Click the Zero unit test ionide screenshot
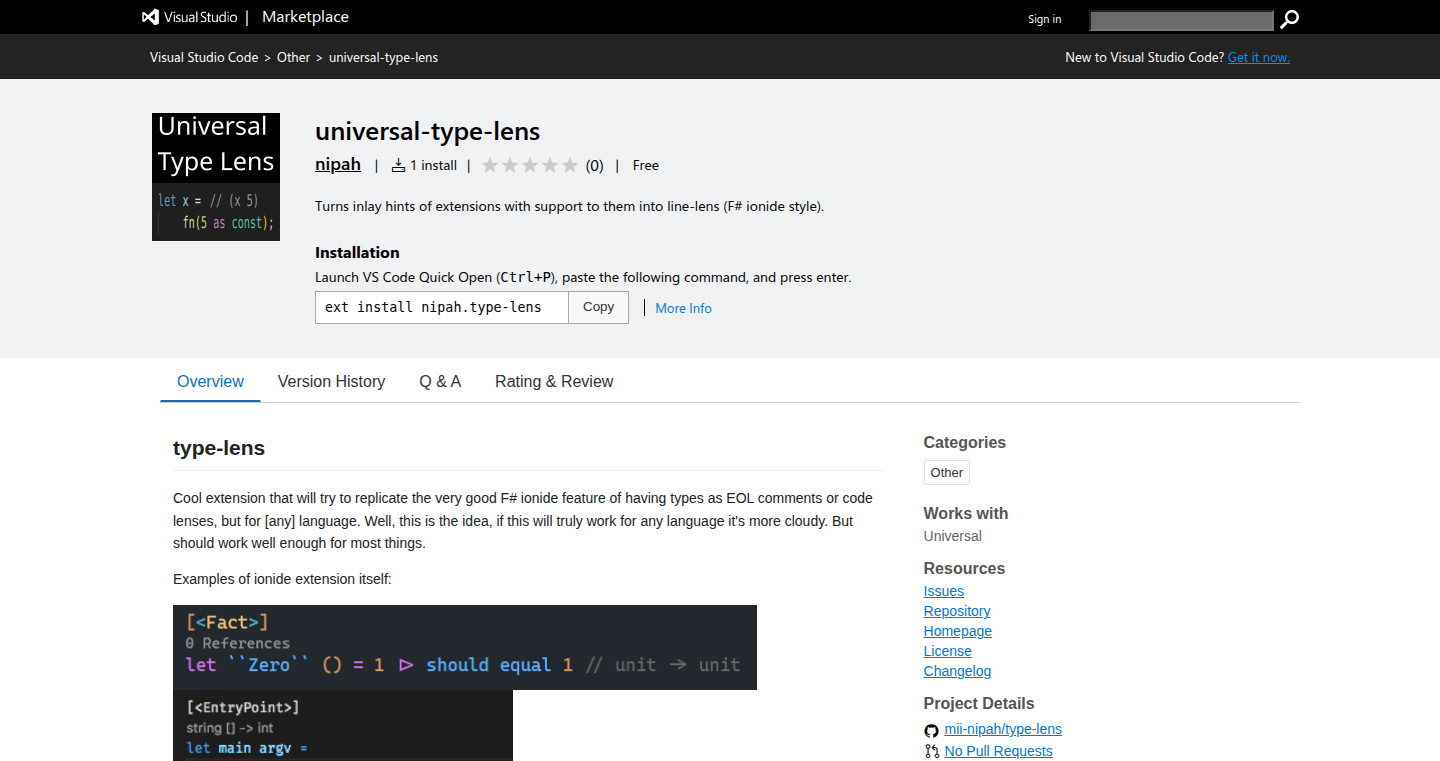Viewport: 1440px width, 761px height. [x=465, y=647]
